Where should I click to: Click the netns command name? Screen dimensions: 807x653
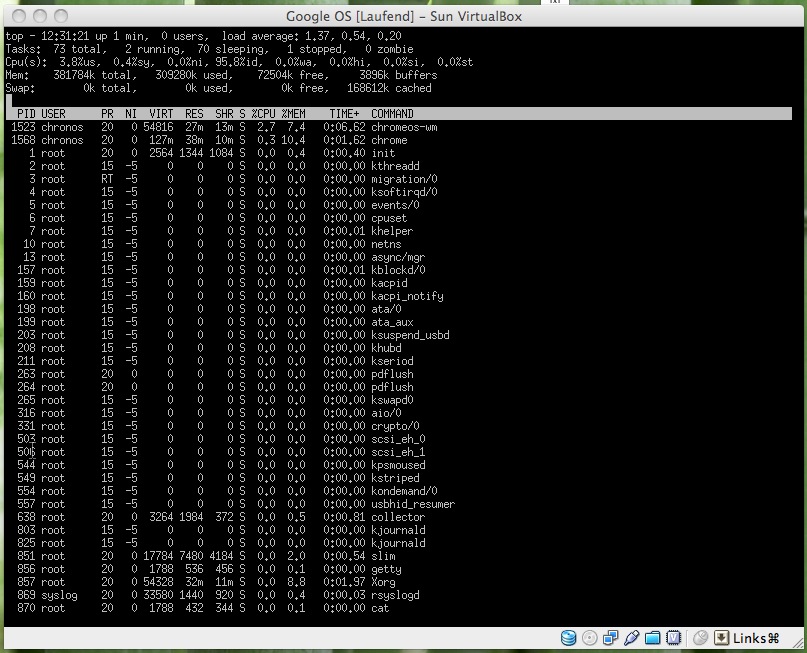[386, 244]
